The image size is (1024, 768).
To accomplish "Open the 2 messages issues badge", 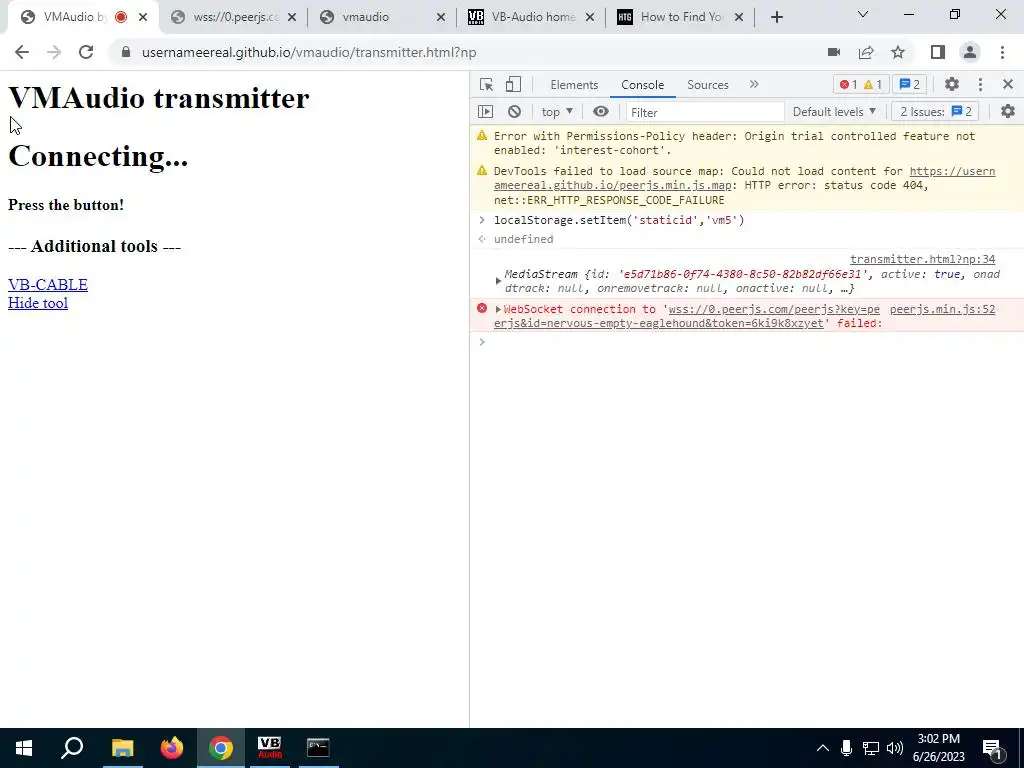I will point(910,84).
